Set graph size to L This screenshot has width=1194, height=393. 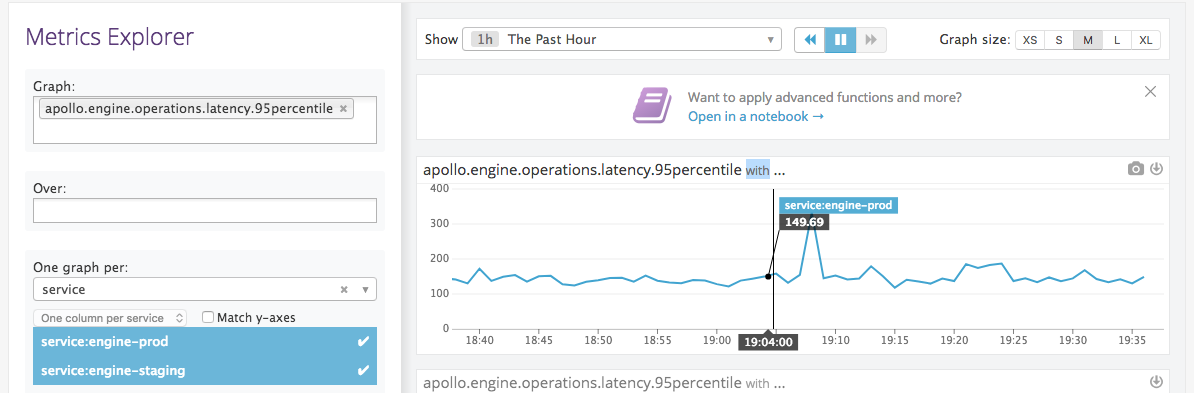click(1116, 40)
